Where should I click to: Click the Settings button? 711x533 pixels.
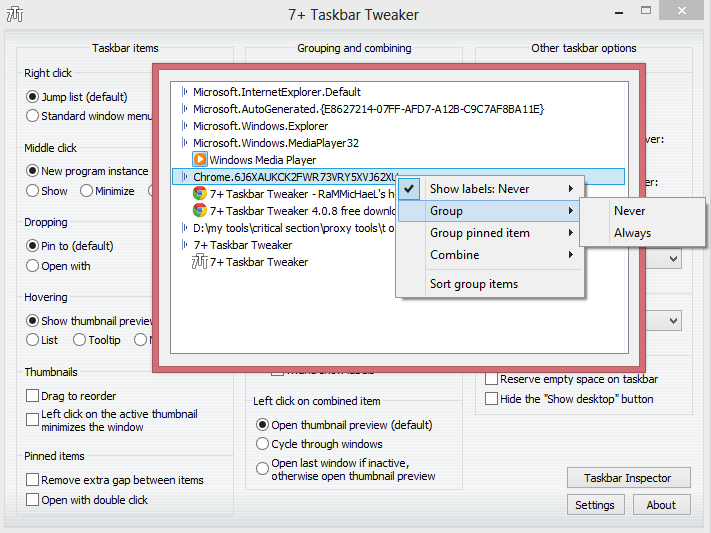(x=595, y=504)
